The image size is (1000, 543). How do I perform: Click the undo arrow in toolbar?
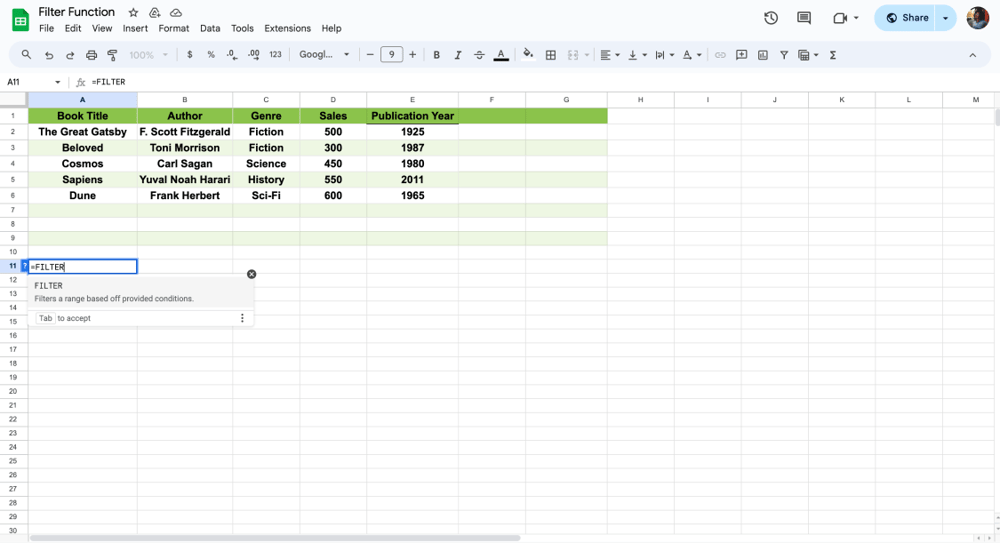(x=48, y=55)
